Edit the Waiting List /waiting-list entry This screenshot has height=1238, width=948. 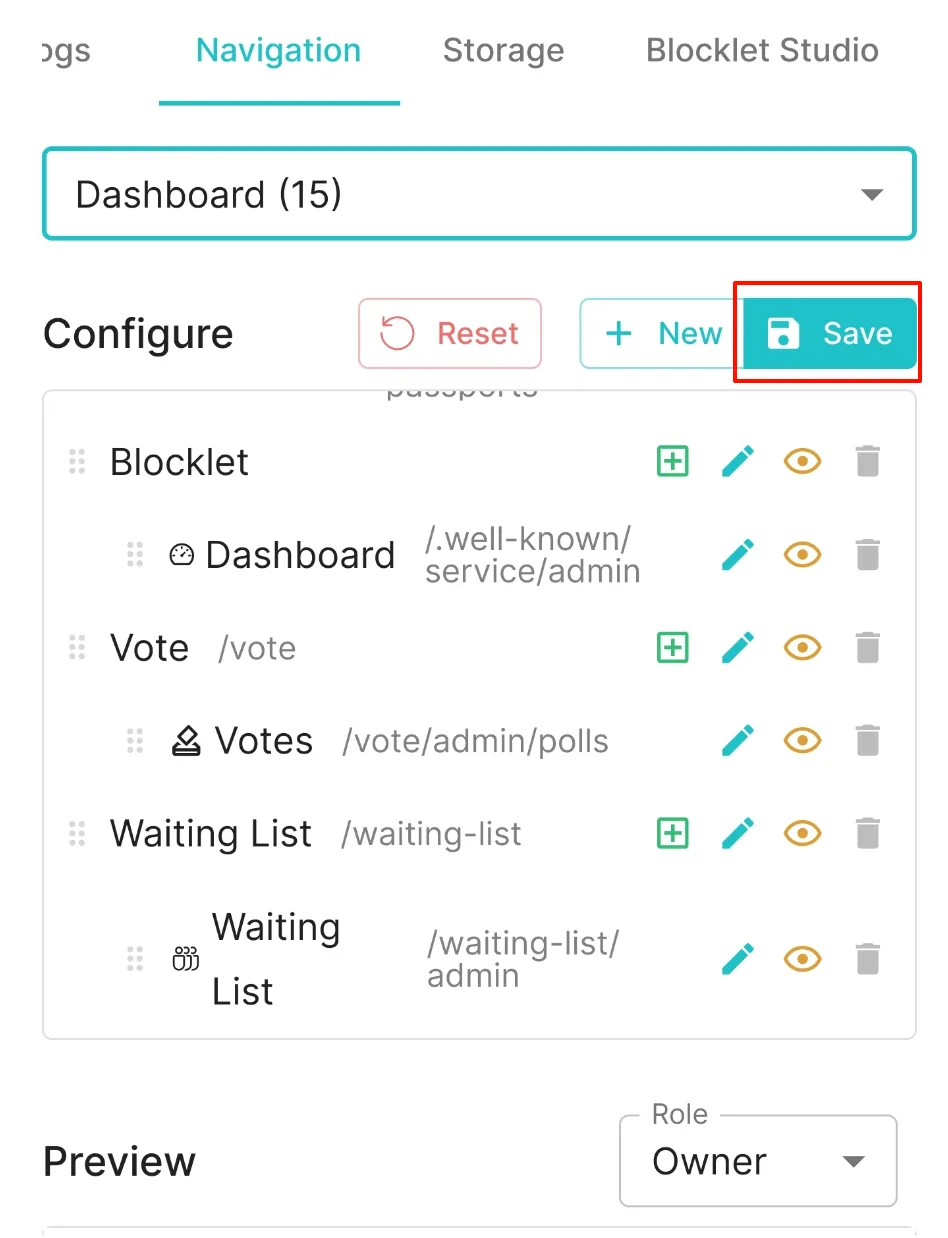point(738,833)
